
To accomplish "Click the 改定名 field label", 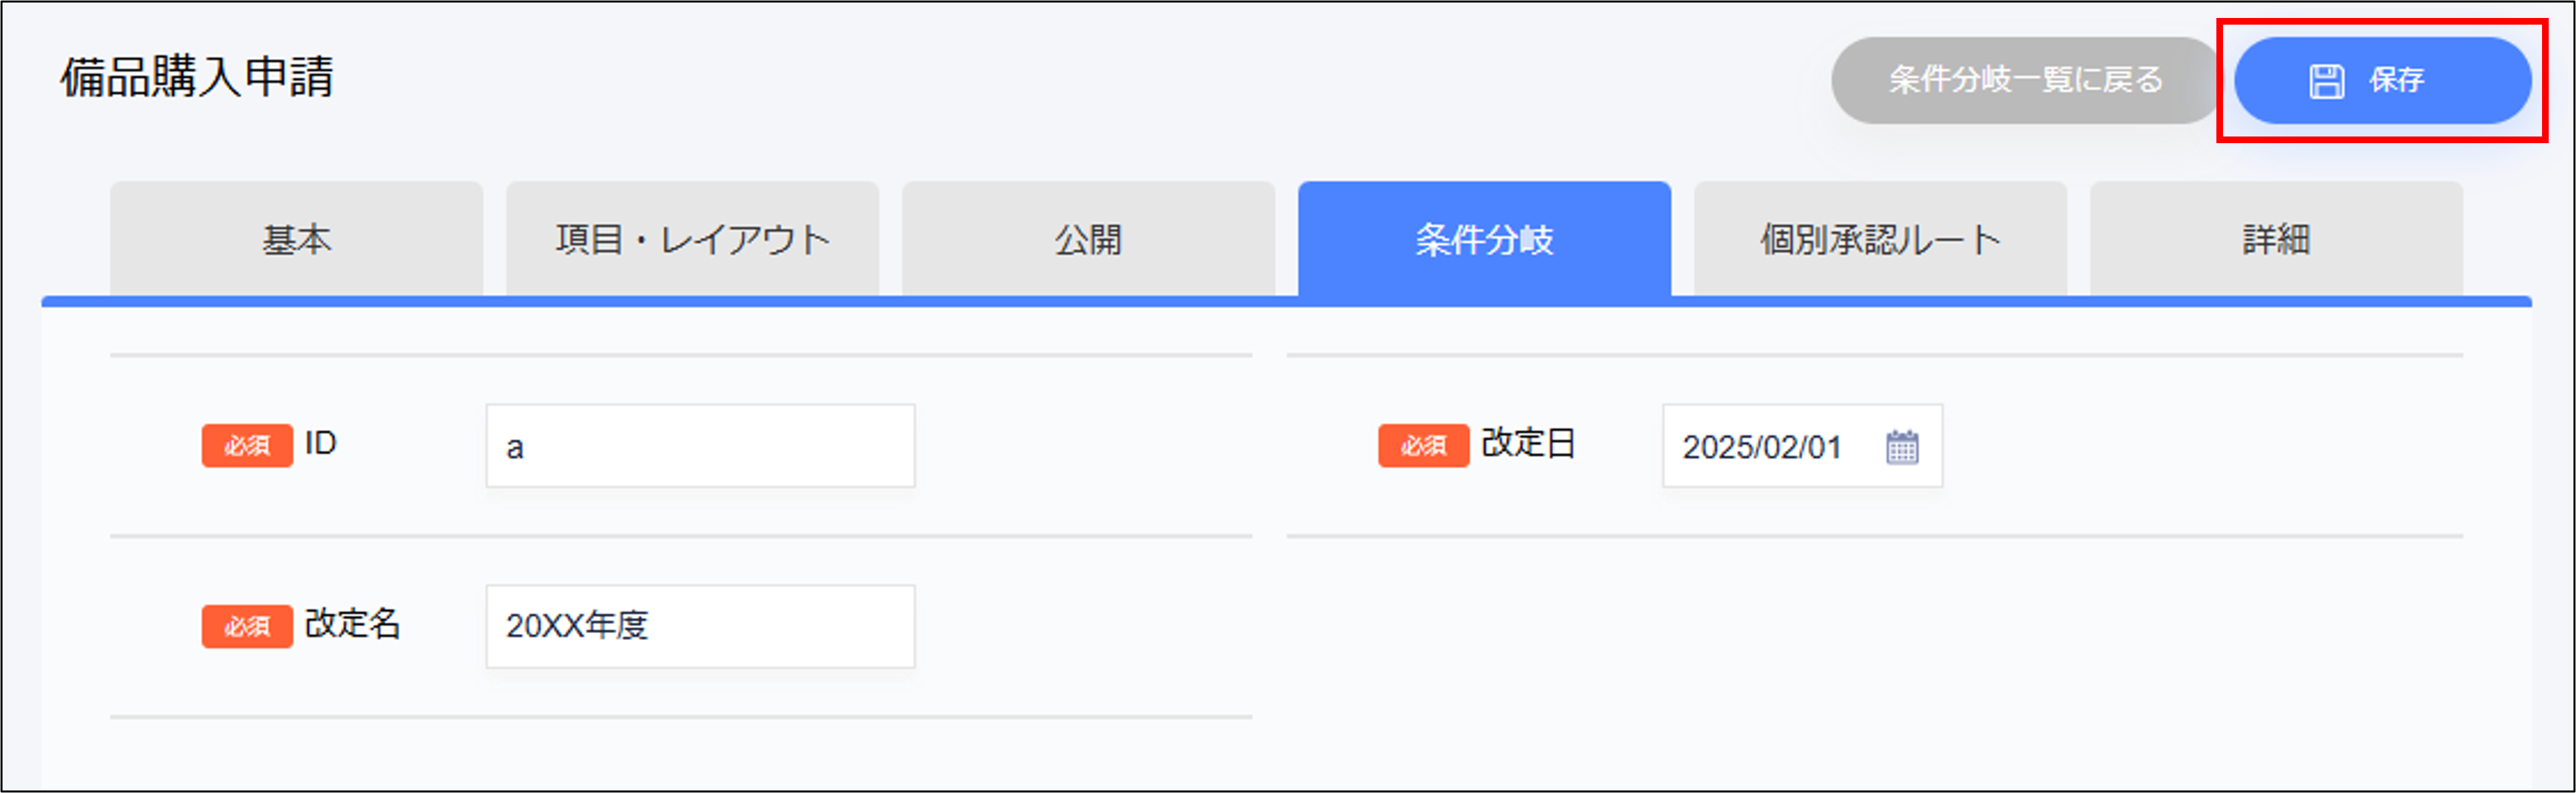I will 352,624.
